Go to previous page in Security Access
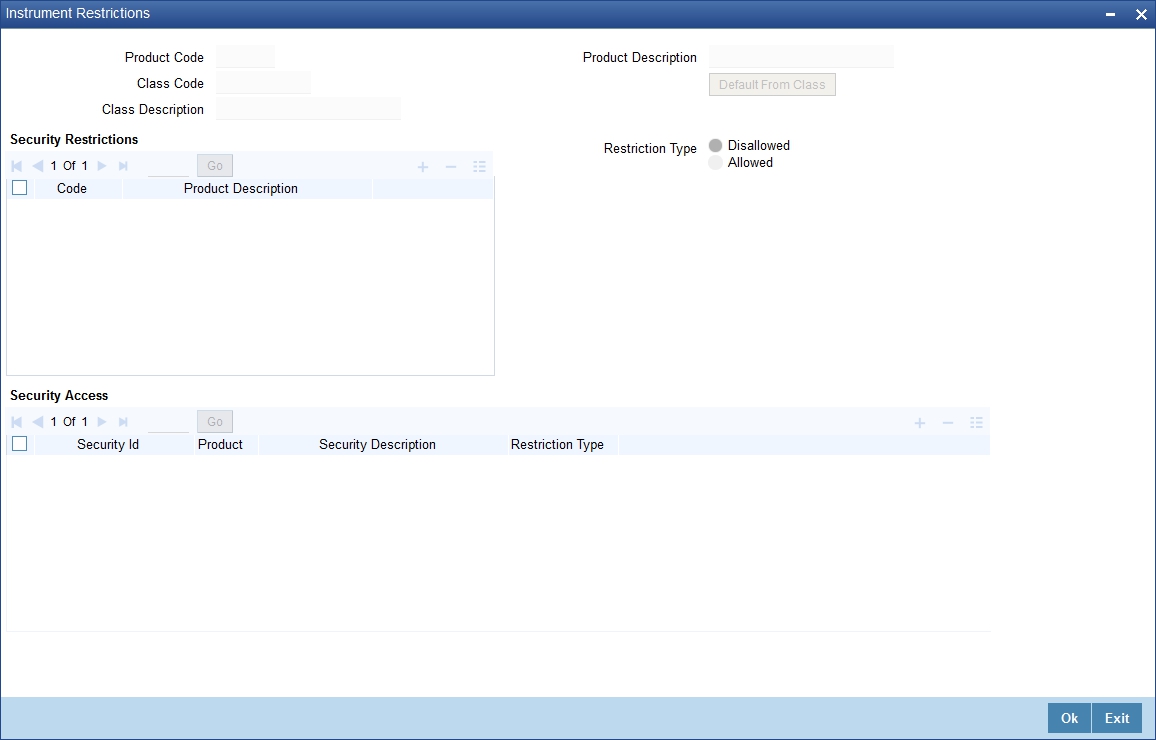 tap(38, 422)
